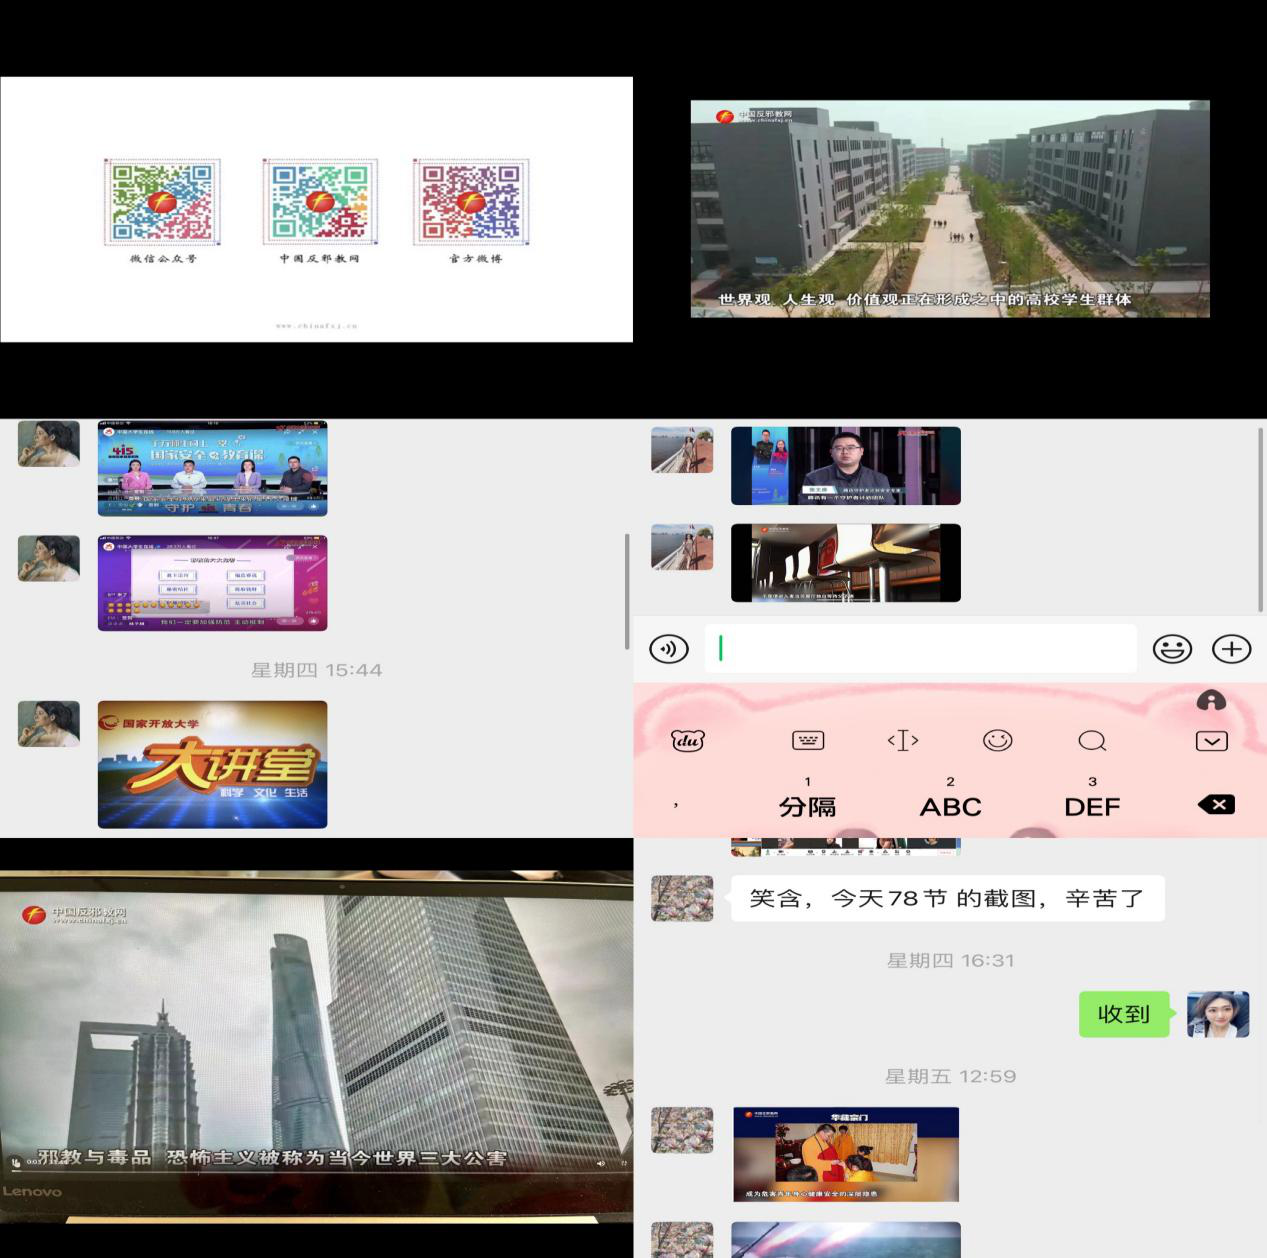
Task: Tap bridge avatar beside dark interior screenshot
Action: coord(682,547)
